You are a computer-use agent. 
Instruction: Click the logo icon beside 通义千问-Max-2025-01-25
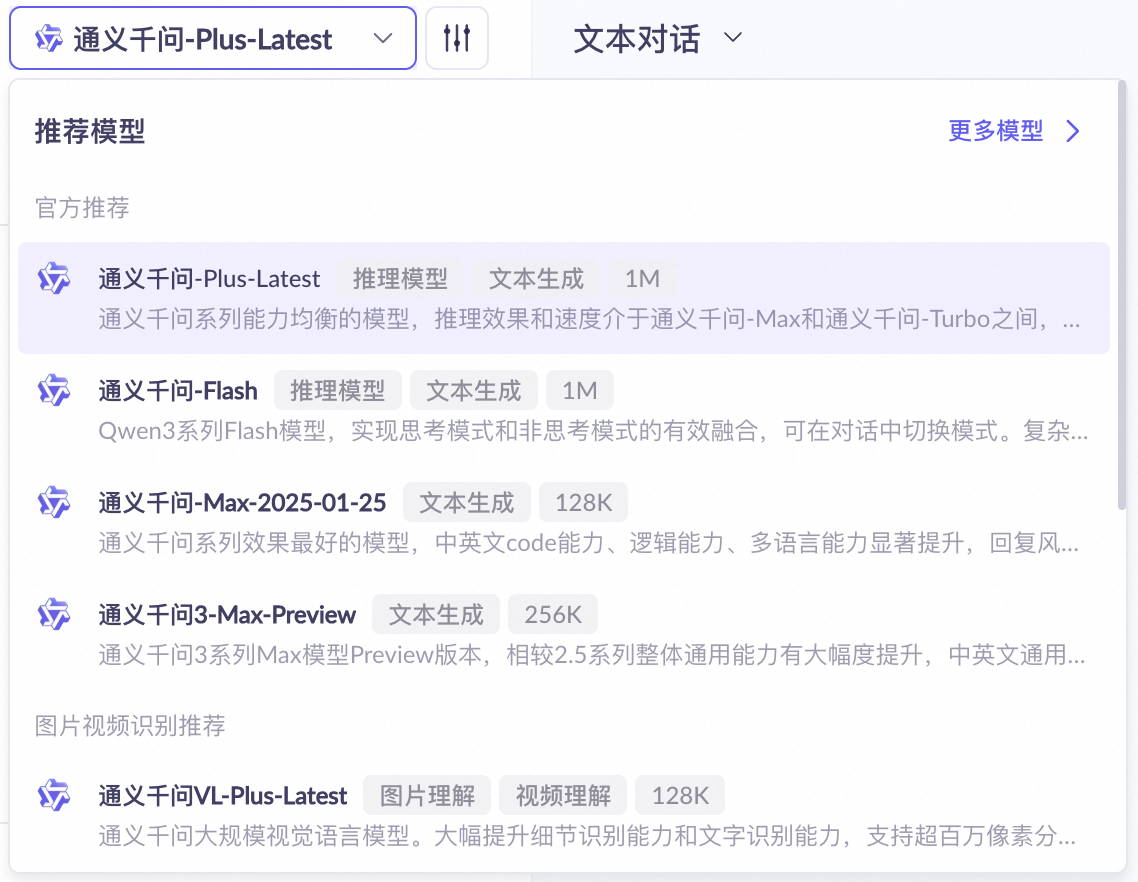click(x=54, y=502)
